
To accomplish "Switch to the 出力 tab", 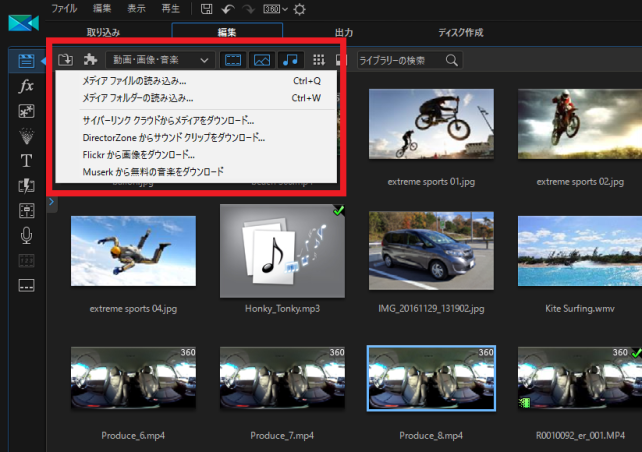I will [x=343, y=33].
